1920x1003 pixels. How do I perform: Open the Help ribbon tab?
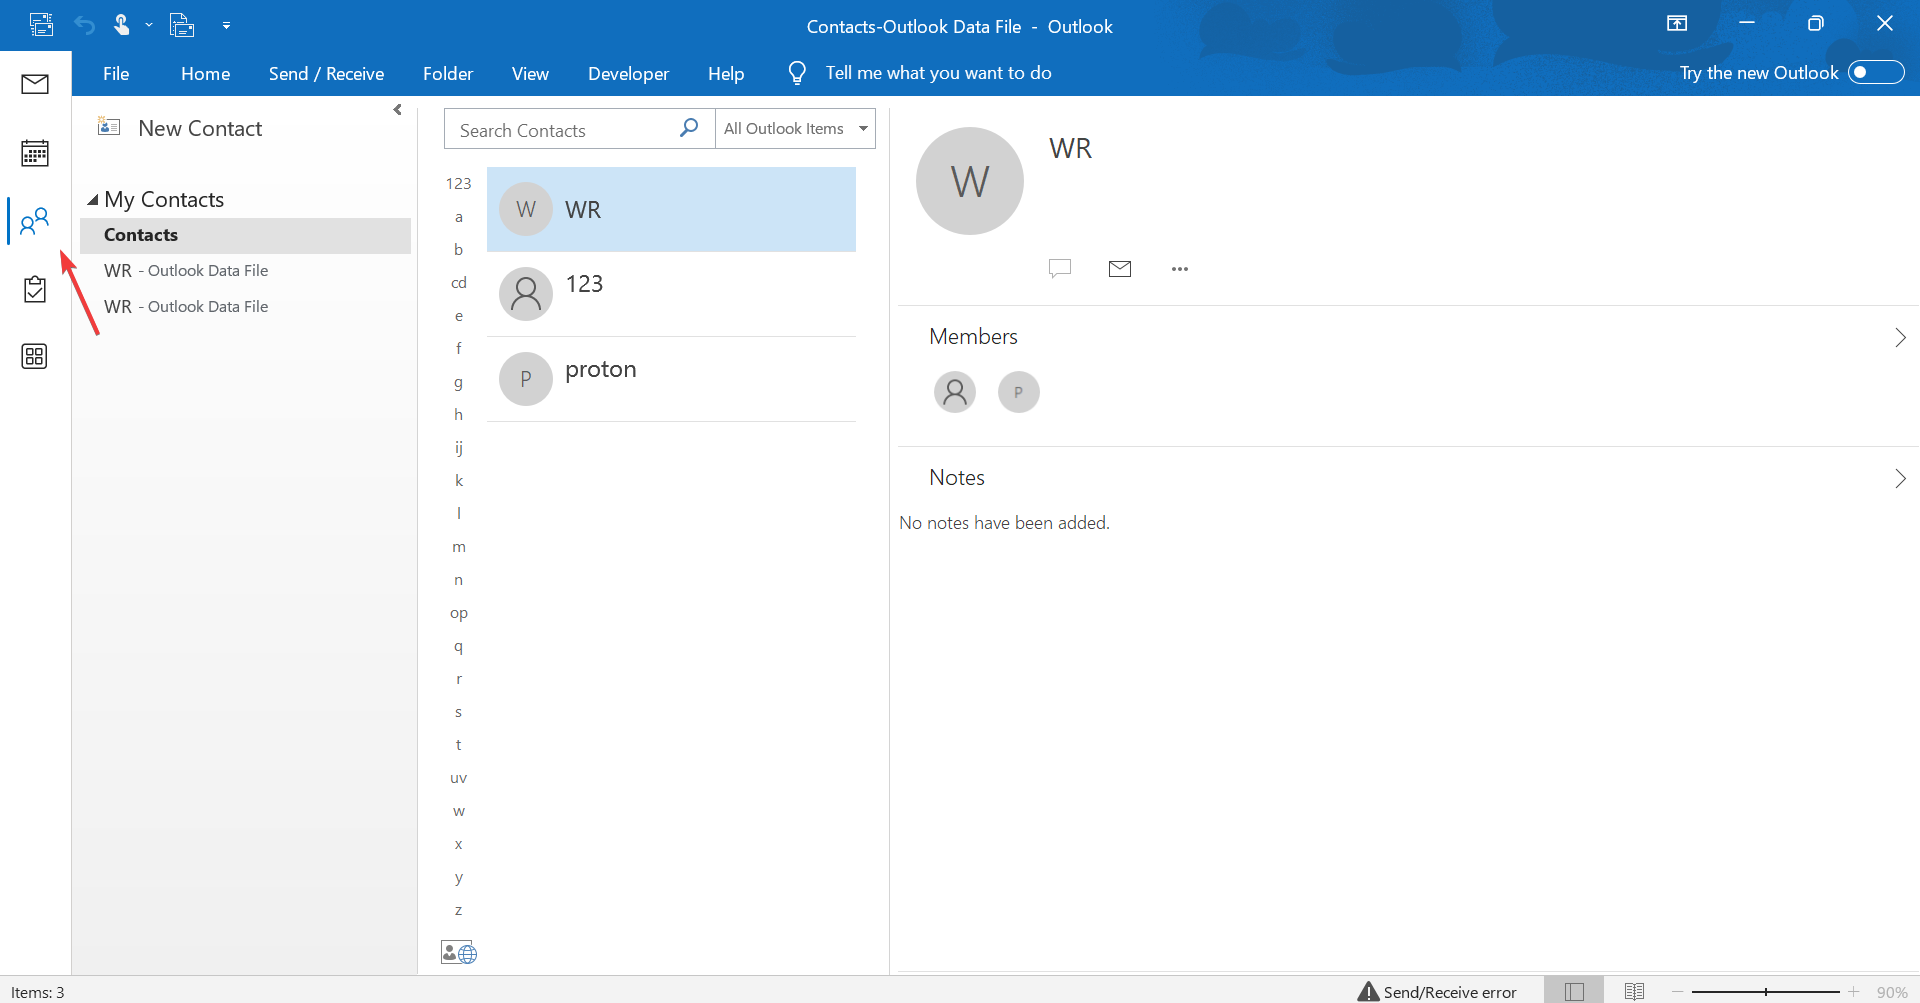(726, 73)
